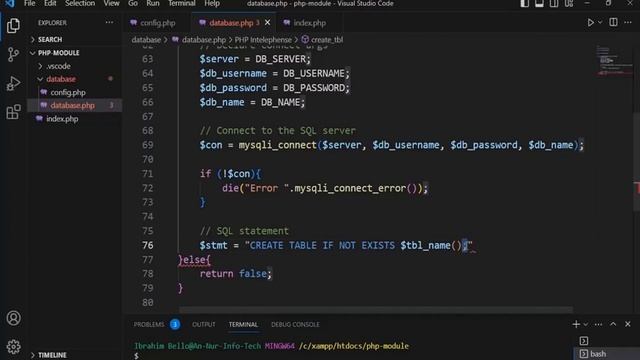Screen dimensions: 640x360
Task: Switch to the index.php editor tab
Action: (309, 23)
